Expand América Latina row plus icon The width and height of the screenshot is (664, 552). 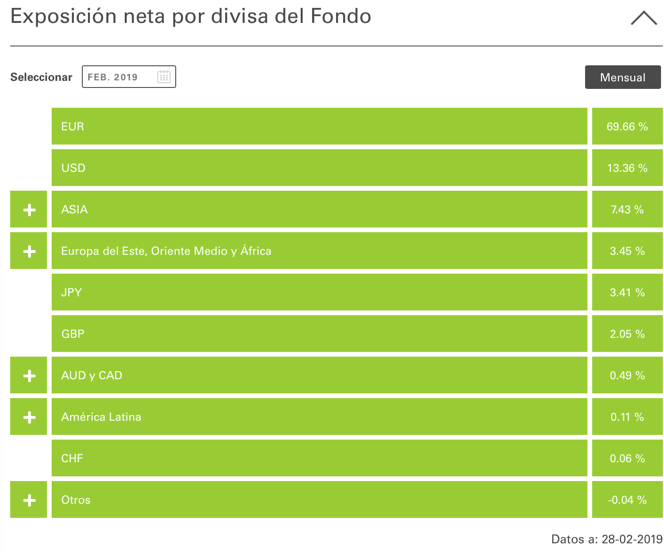(x=29, y=417)
